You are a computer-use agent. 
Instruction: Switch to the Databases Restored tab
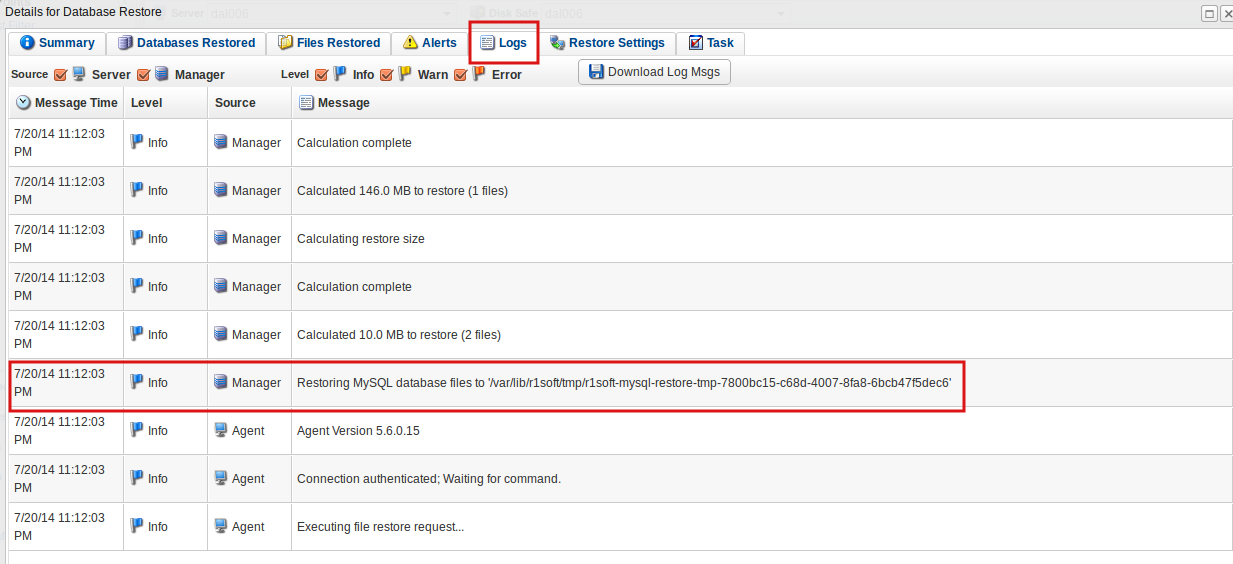click(x=186, y=43)
